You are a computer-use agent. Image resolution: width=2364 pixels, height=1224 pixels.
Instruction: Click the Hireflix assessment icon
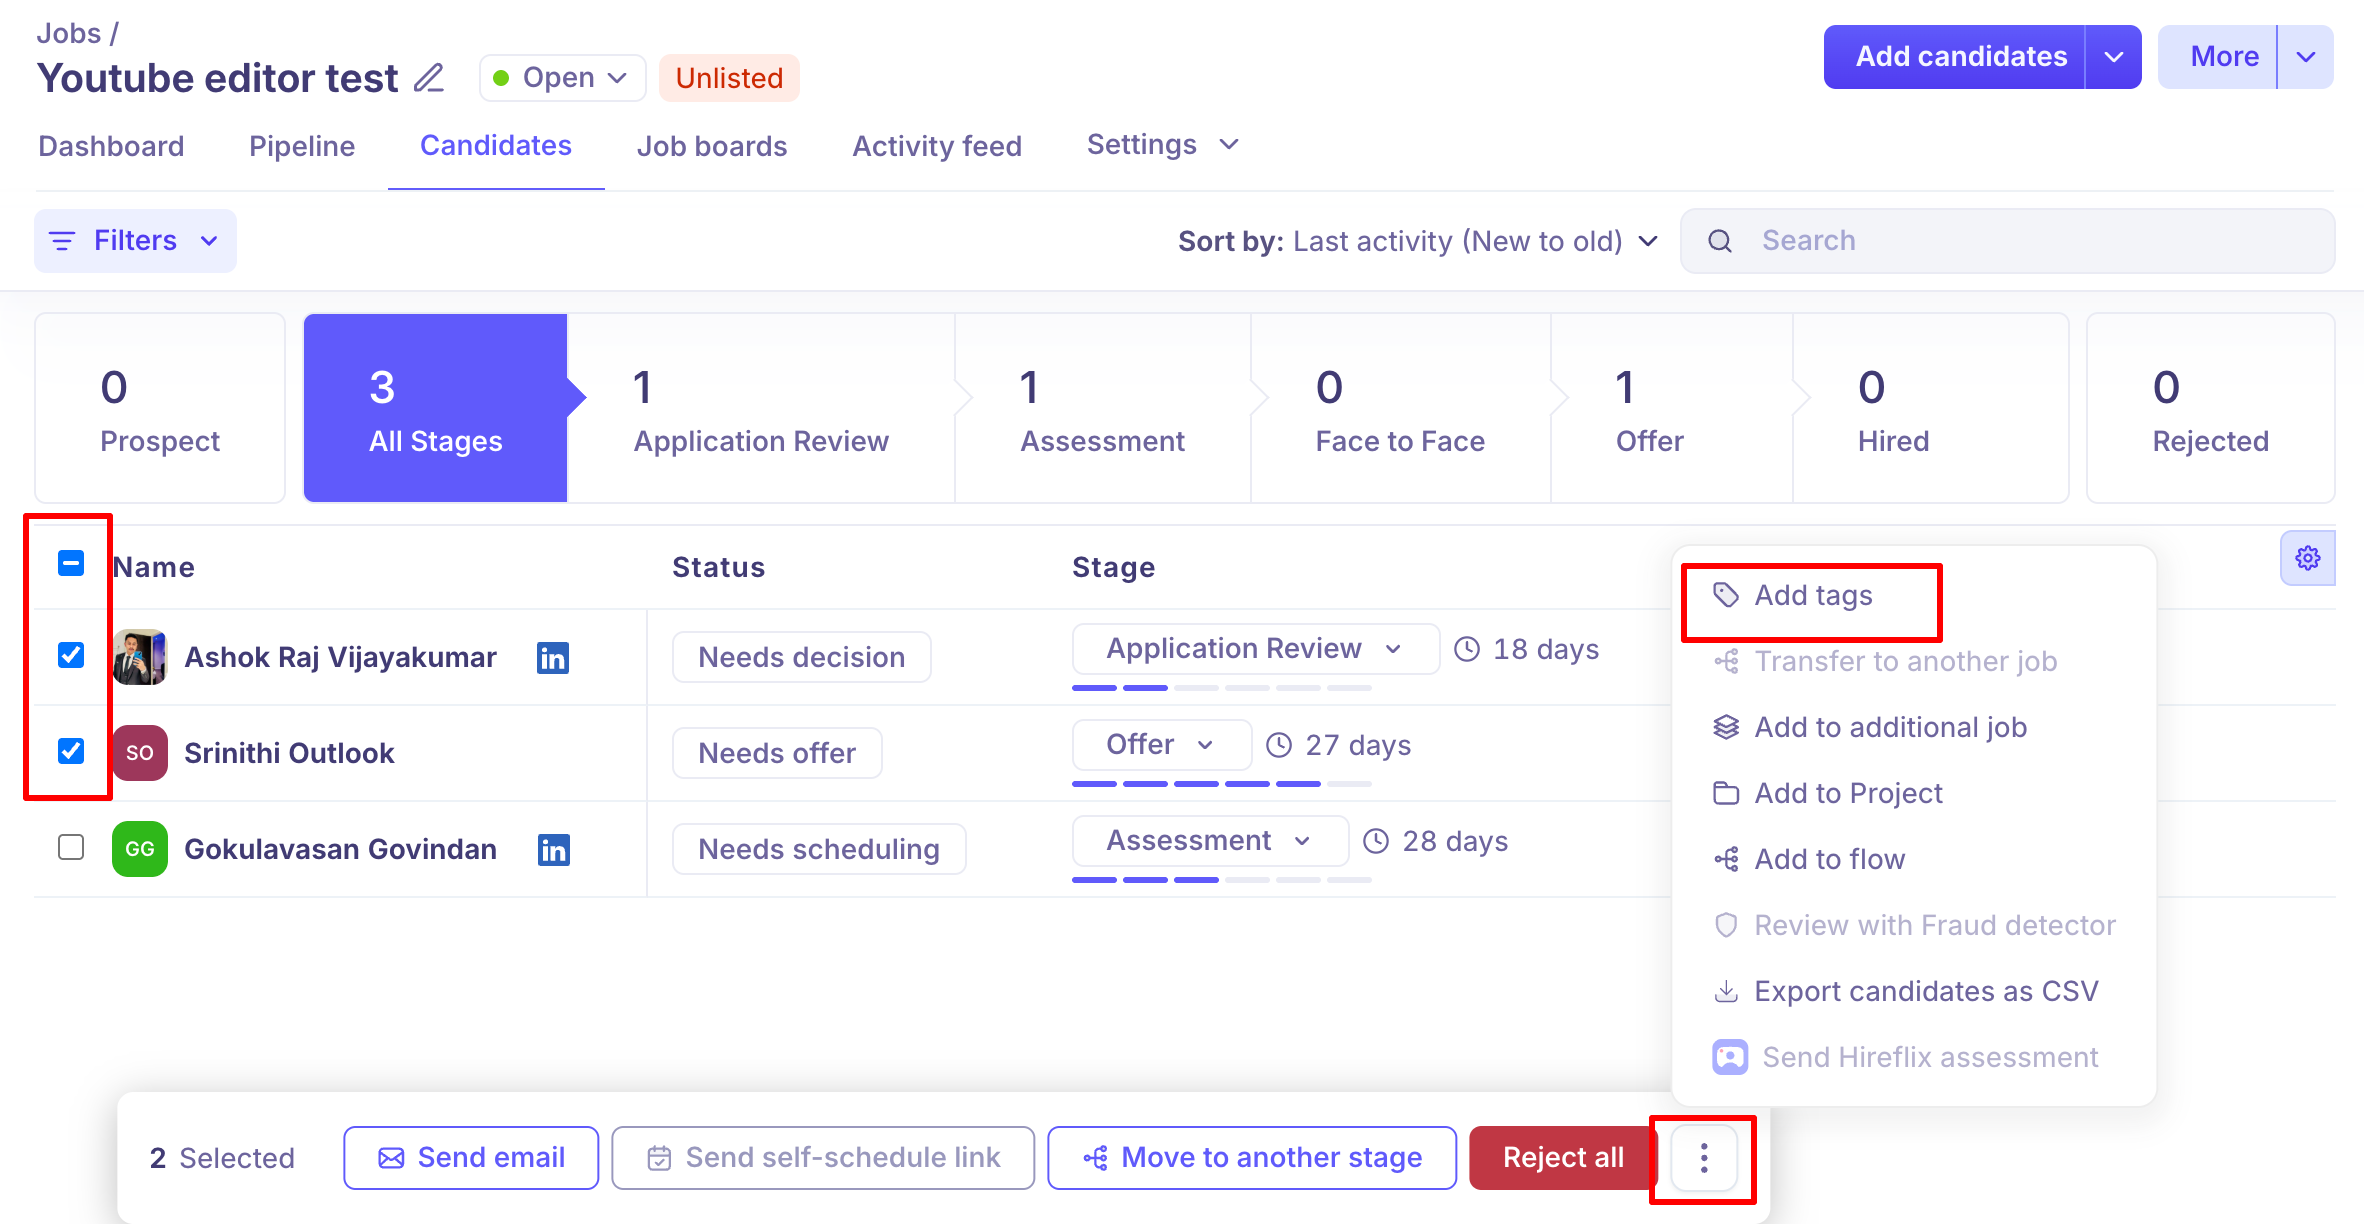1730,1057
